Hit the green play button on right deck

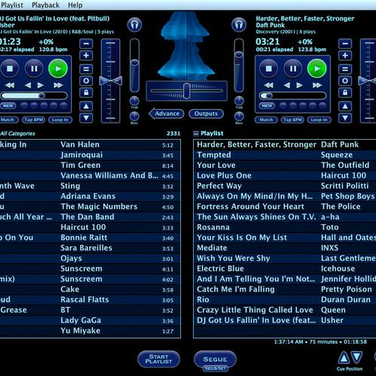click(x=317, y=69)
